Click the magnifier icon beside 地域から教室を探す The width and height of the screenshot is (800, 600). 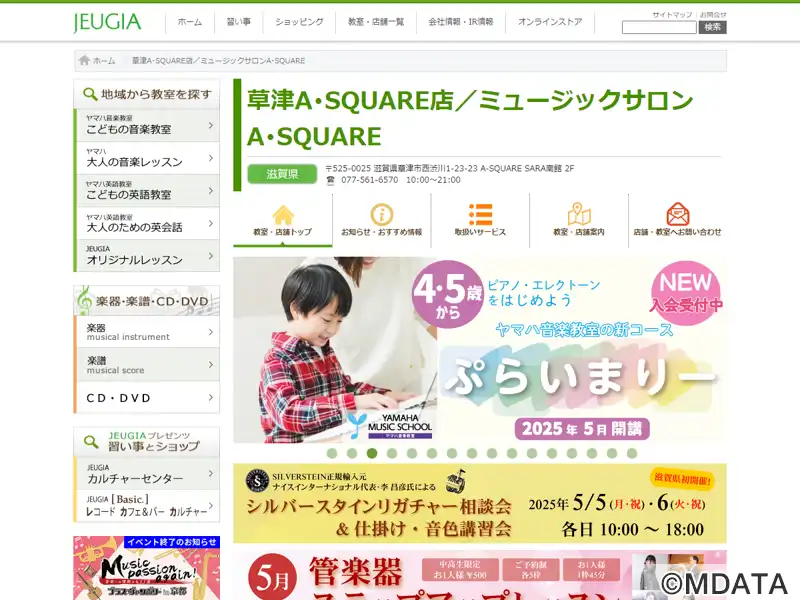[x=90, y=94]
